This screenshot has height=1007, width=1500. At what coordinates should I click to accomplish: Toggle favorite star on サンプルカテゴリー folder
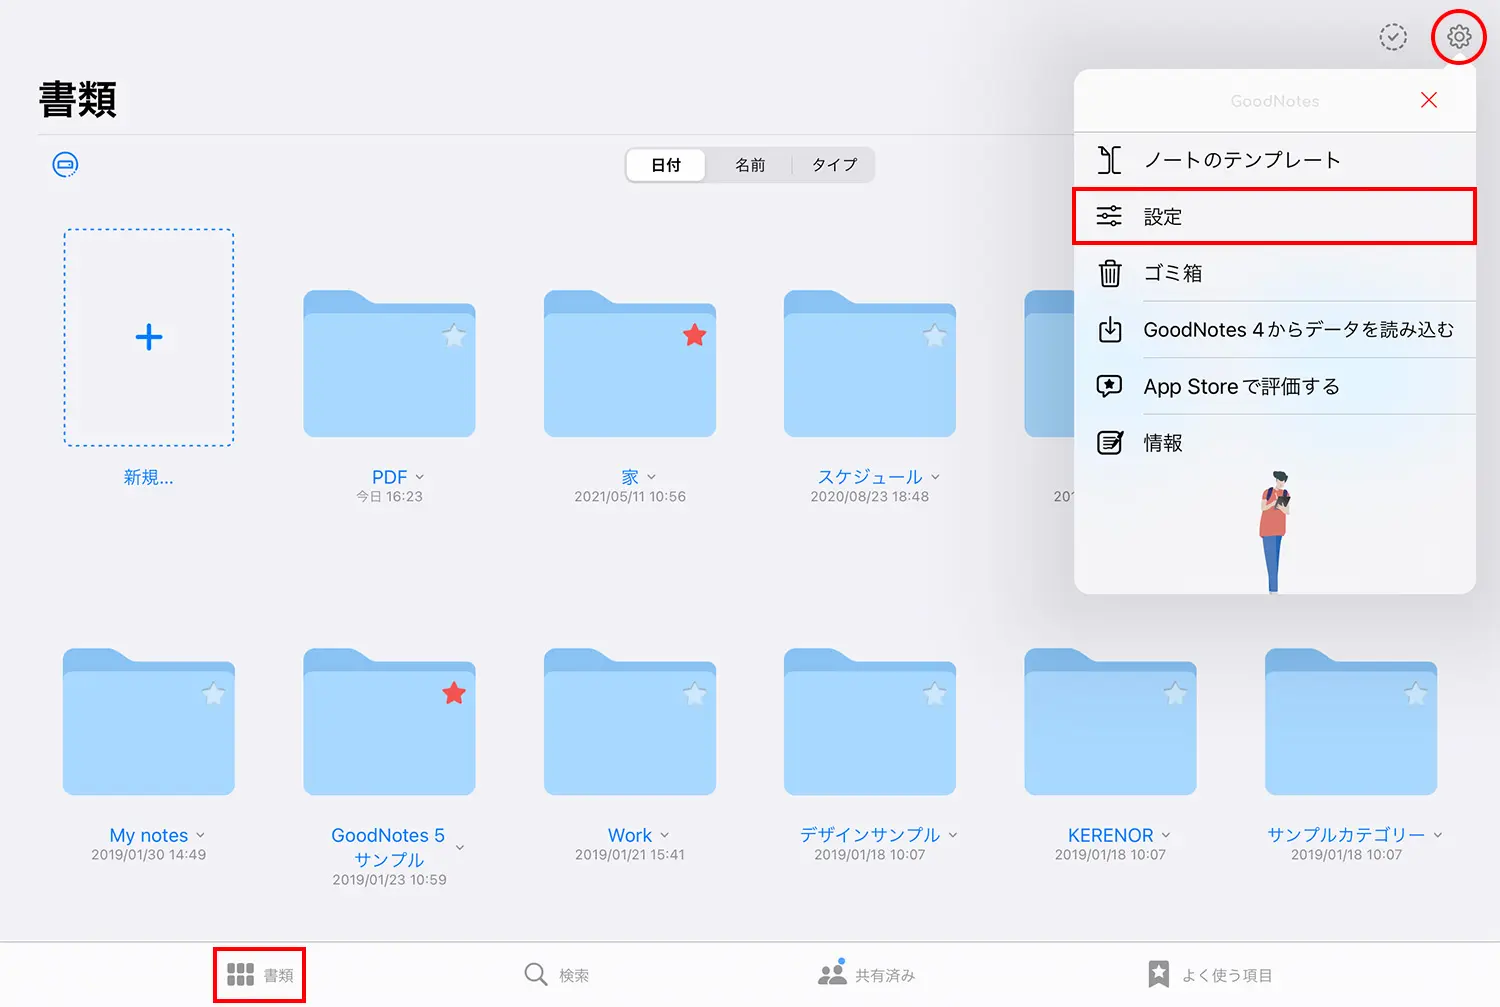coord(1416,693)
